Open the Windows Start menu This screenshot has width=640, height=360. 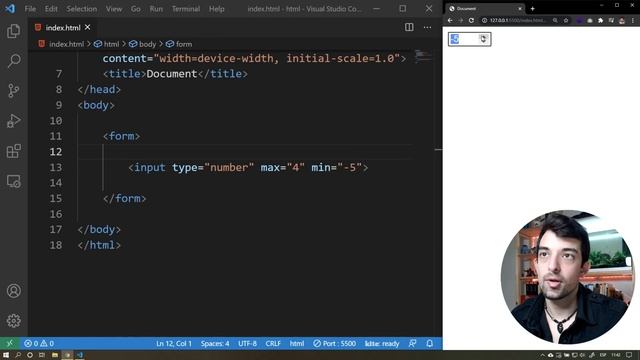pos(6,355)
